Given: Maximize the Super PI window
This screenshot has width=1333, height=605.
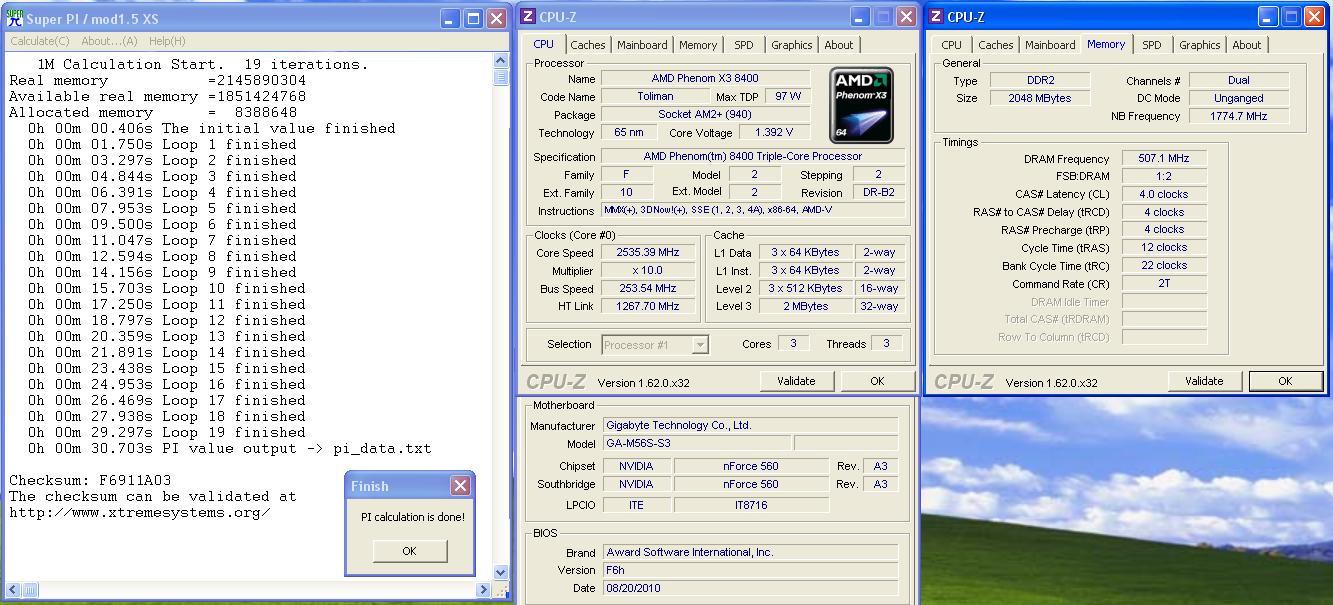Looking at the screenshot, I should 473,19.
